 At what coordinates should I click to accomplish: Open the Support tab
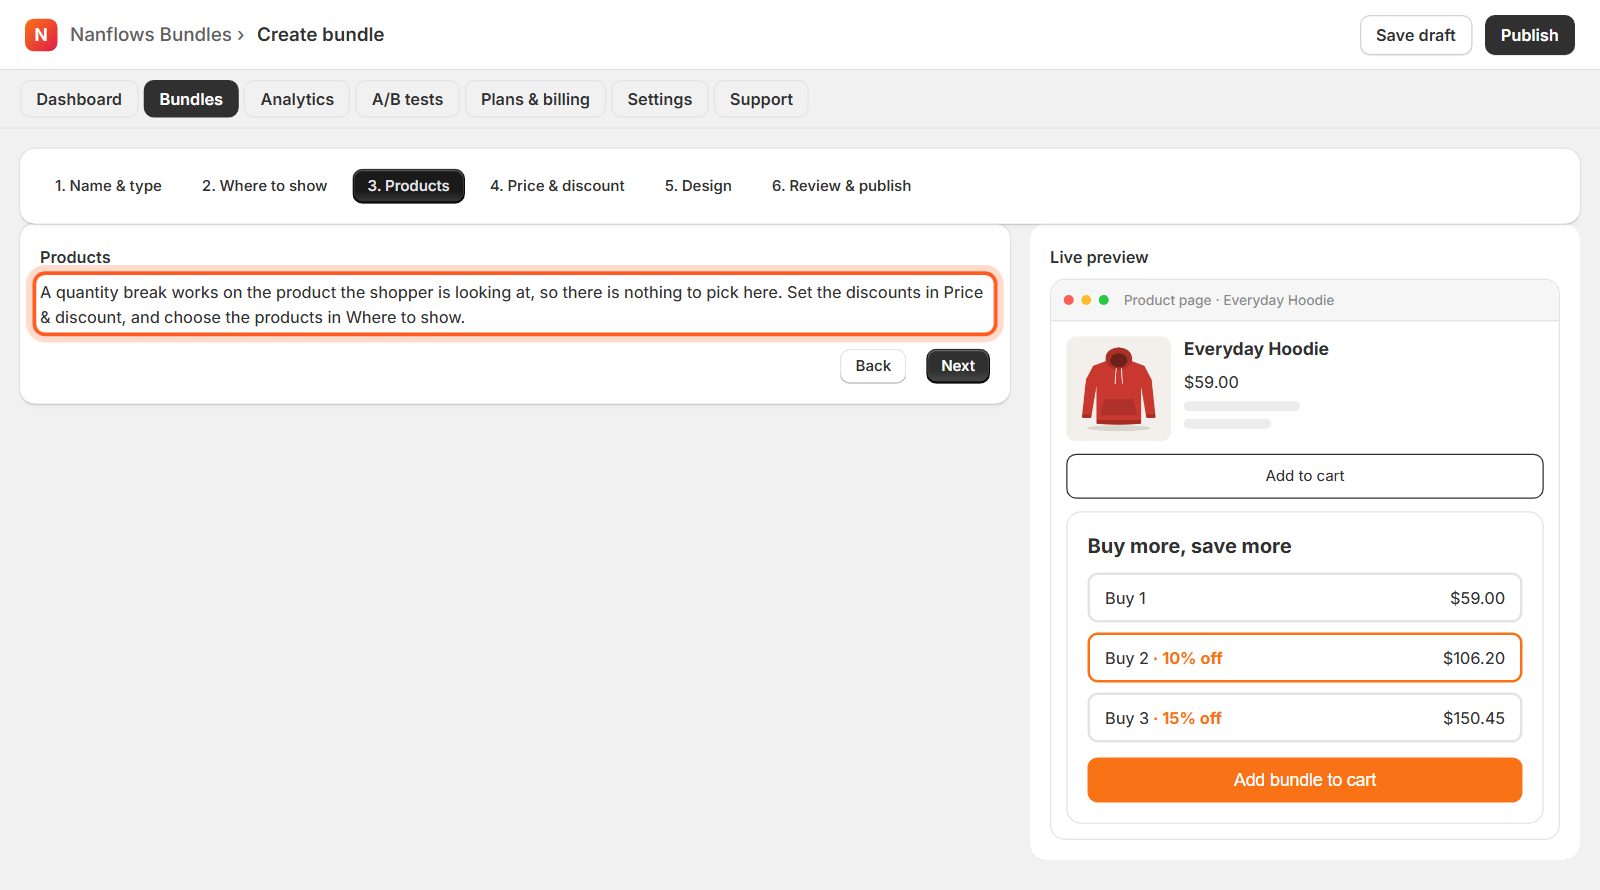761,99
